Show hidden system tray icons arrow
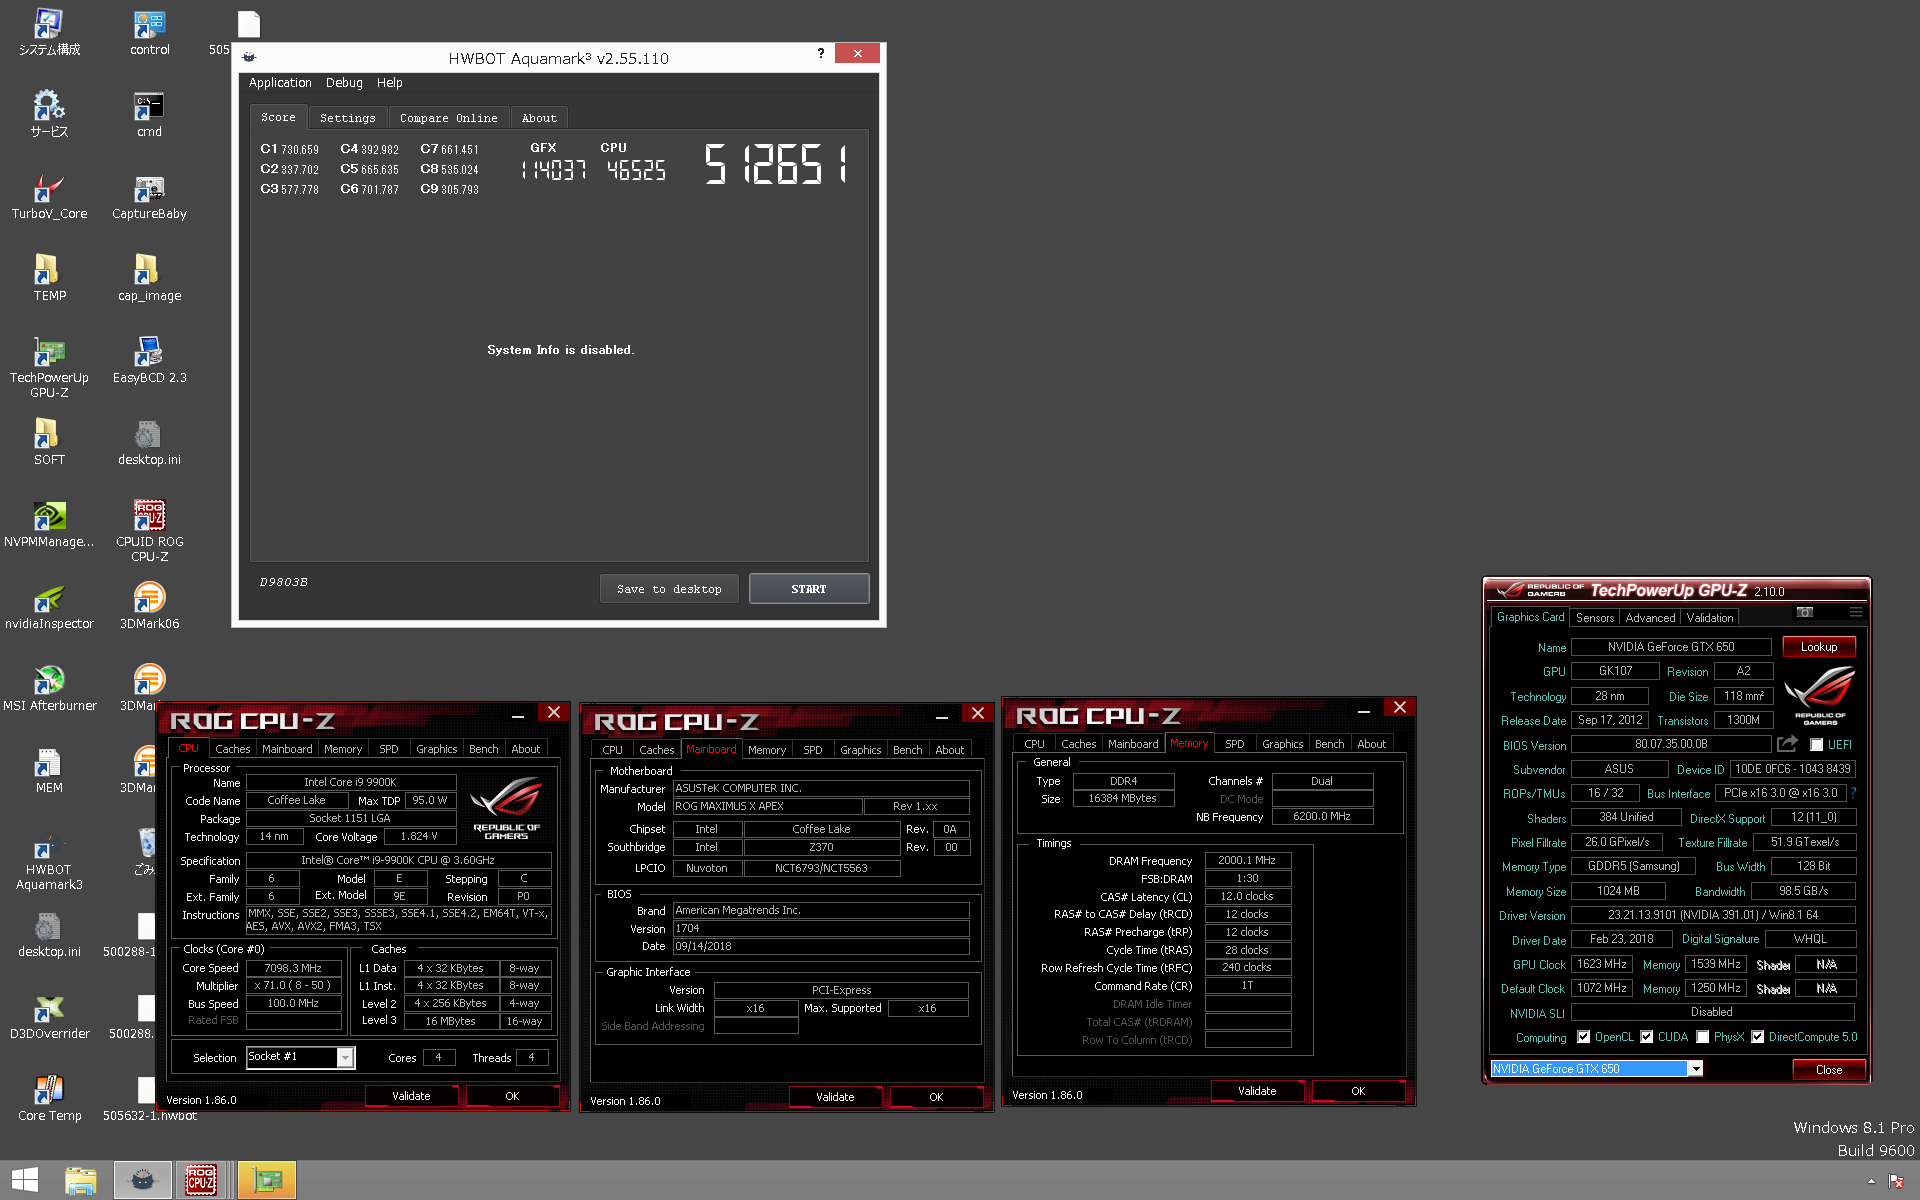The width and height of the screenshot is (1920, 1200). click(1870, 1181)
